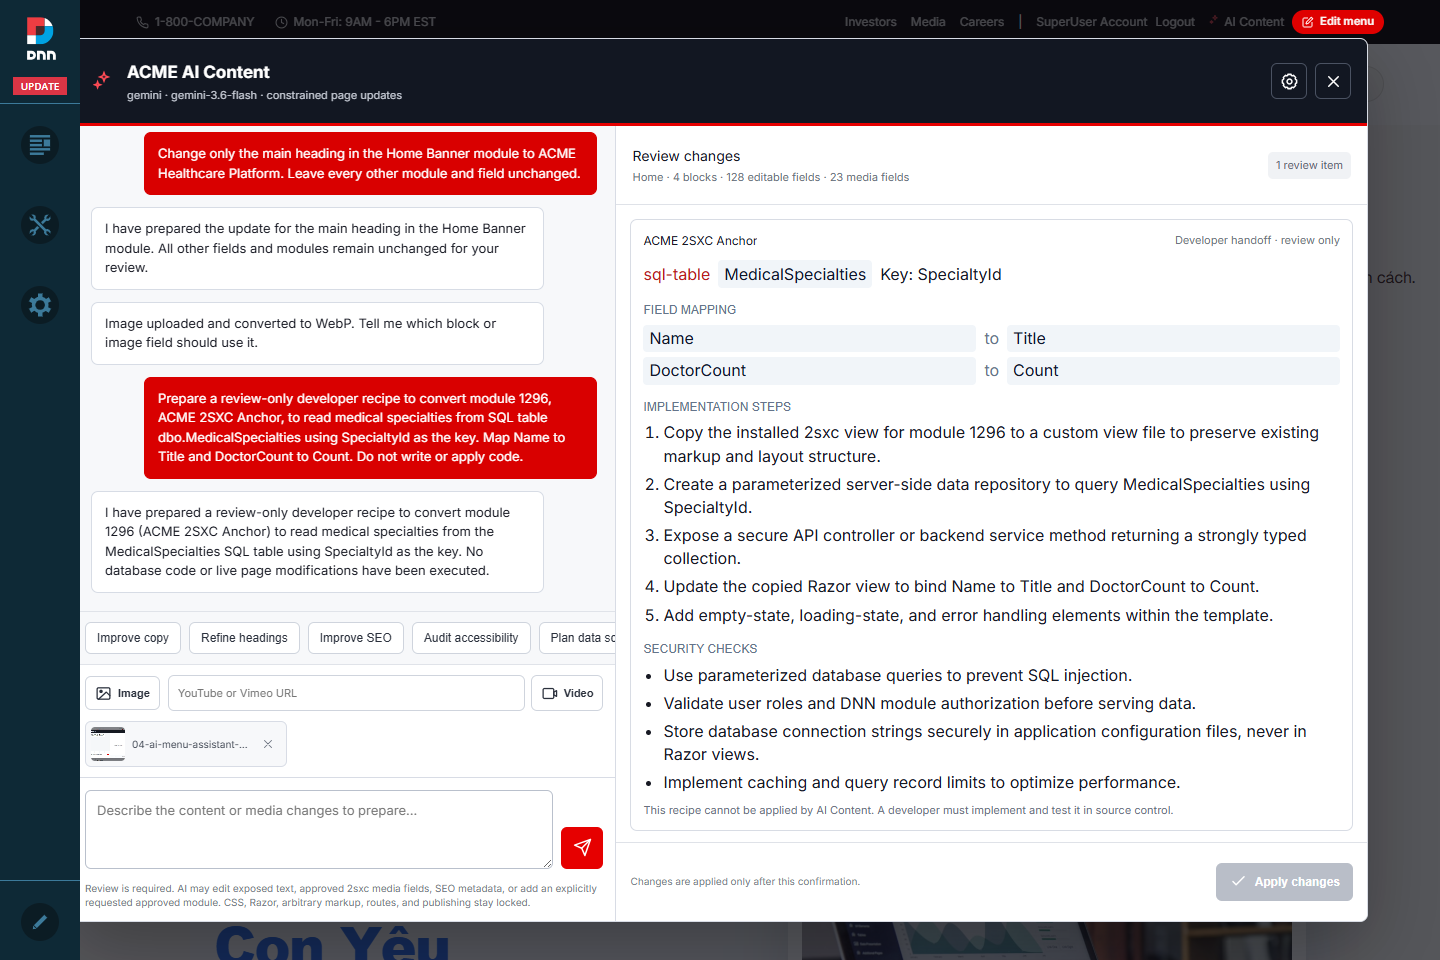Viewport: 1440px width, 960px height.
Task: Close the ACME AI Content dialog
Action: (1333, 82)
